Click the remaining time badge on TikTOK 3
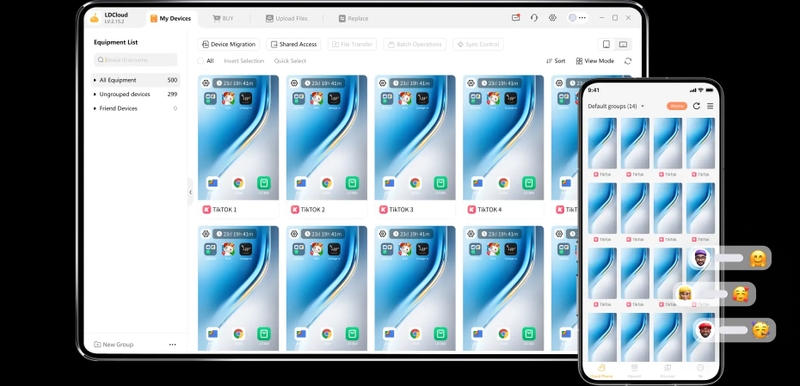The image size is (800, 386). click(x=411, y=83)
